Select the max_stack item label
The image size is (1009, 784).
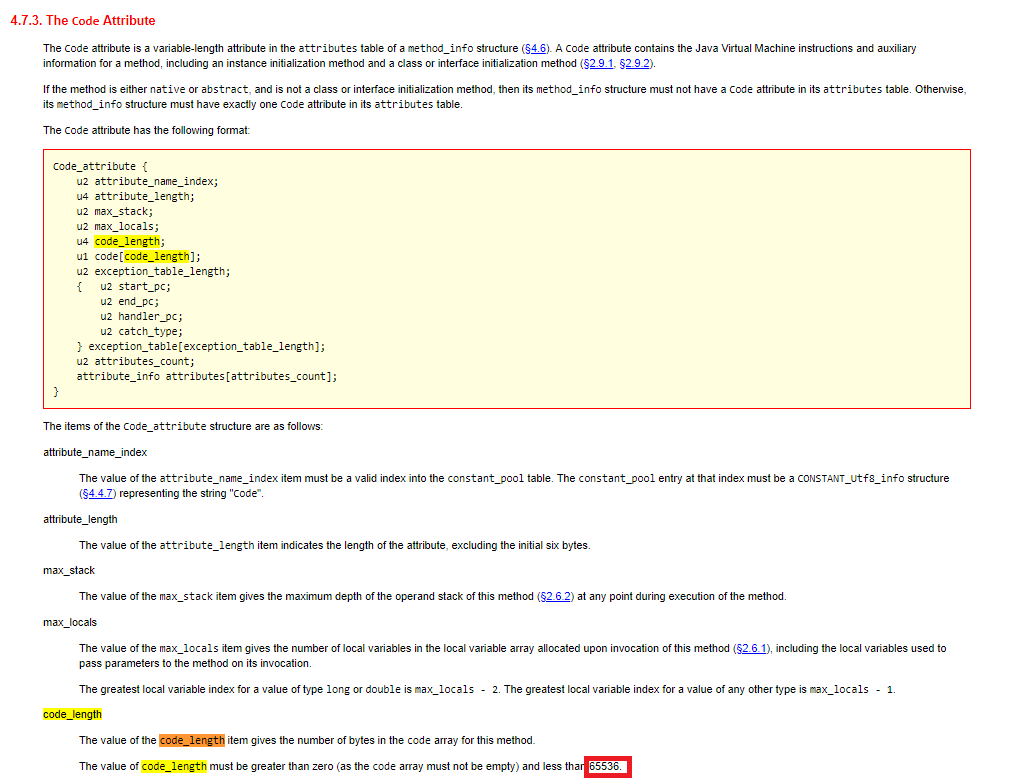click(68, 570)
